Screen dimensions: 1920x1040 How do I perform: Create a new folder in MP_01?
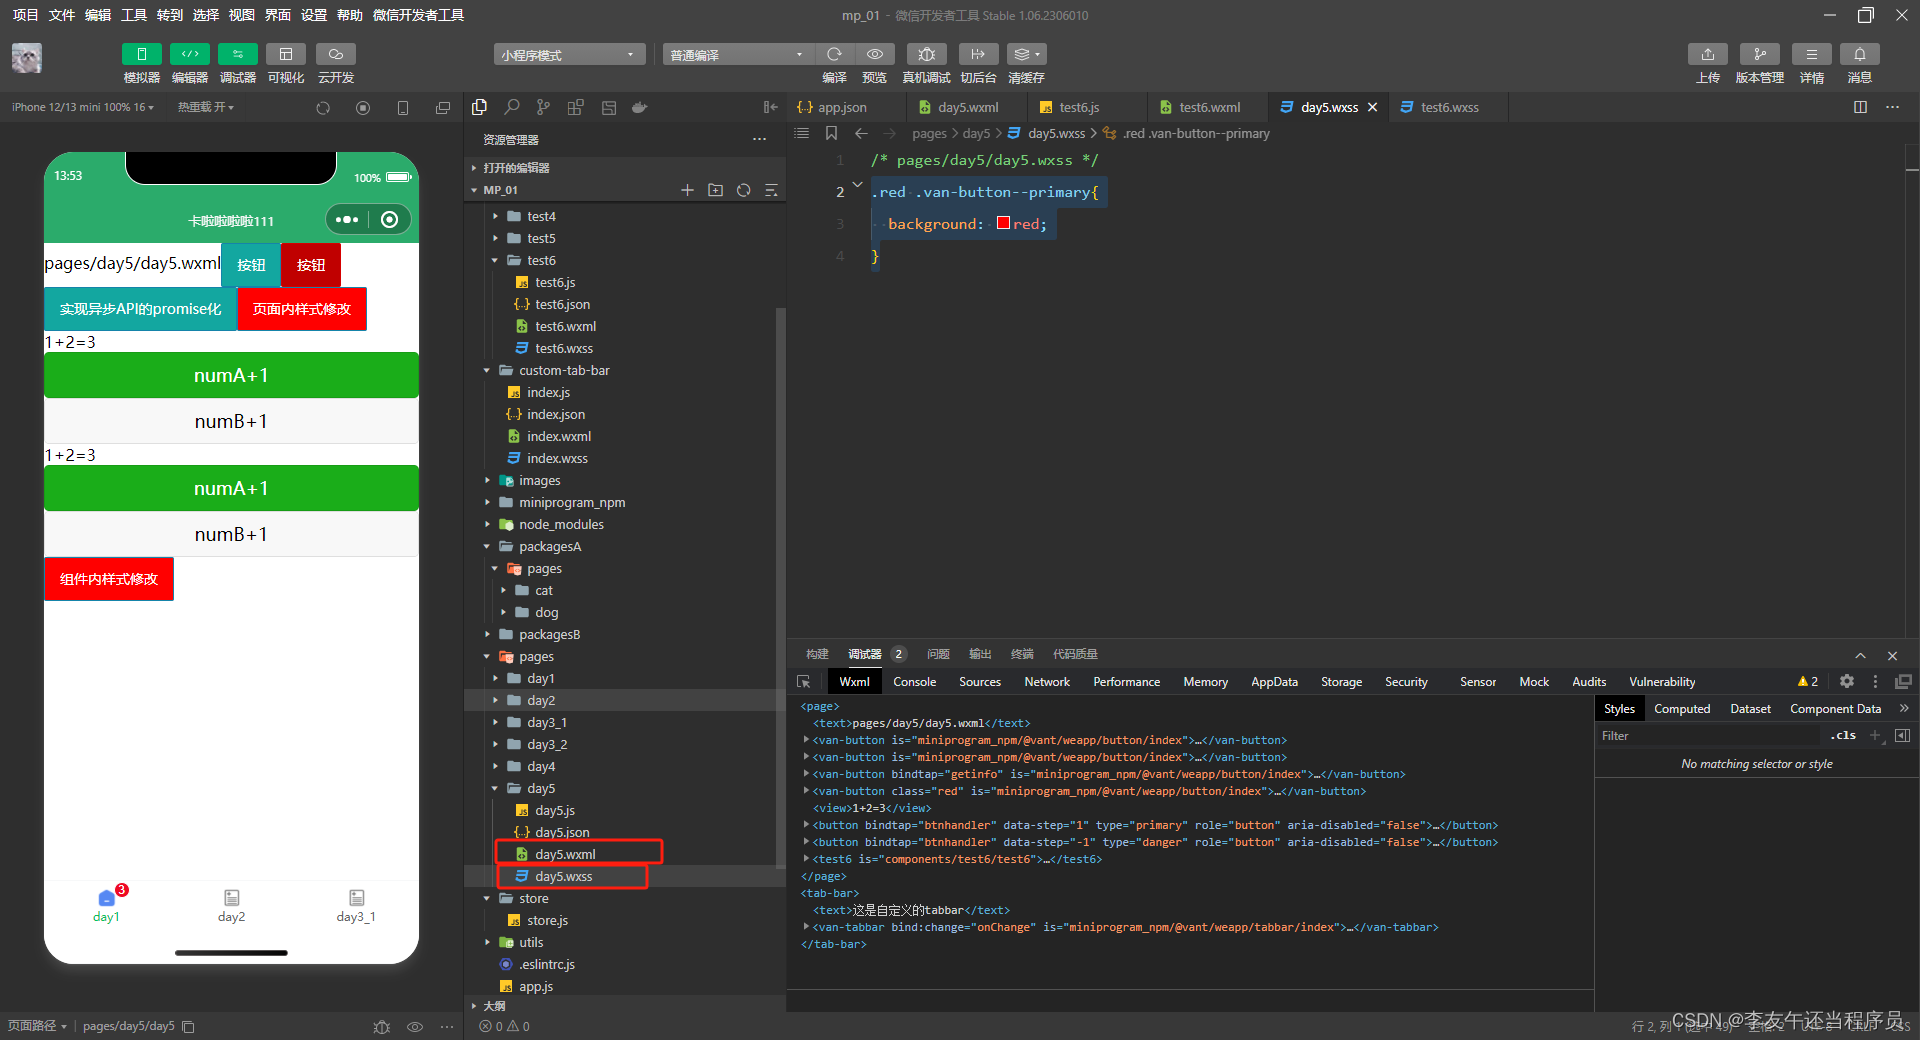click(715, 190)
